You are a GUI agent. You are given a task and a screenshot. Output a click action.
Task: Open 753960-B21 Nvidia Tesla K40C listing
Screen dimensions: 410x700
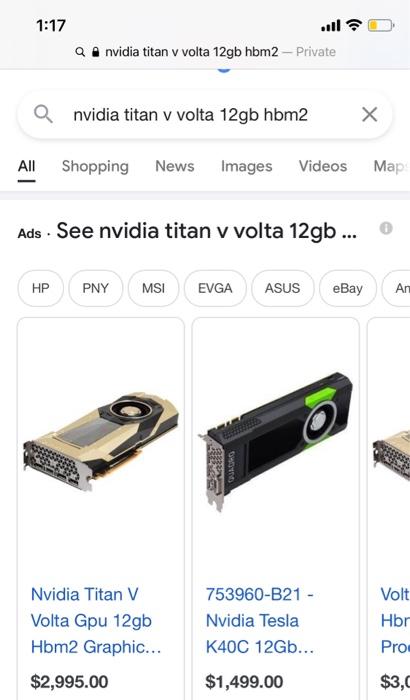point(259,621)
